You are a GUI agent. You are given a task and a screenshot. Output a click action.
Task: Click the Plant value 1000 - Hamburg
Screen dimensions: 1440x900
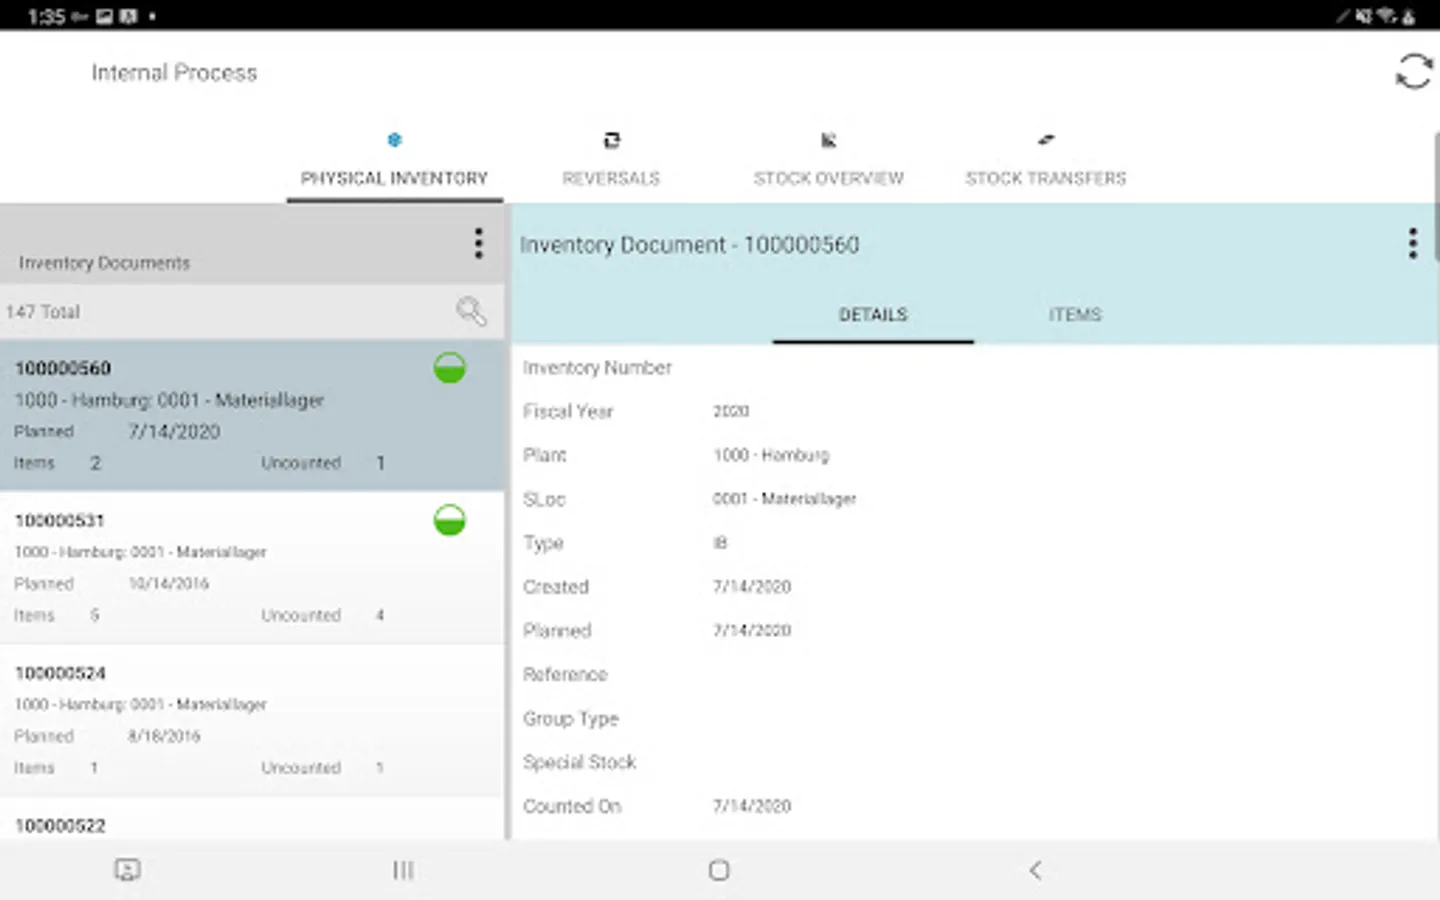coord(771,455)
